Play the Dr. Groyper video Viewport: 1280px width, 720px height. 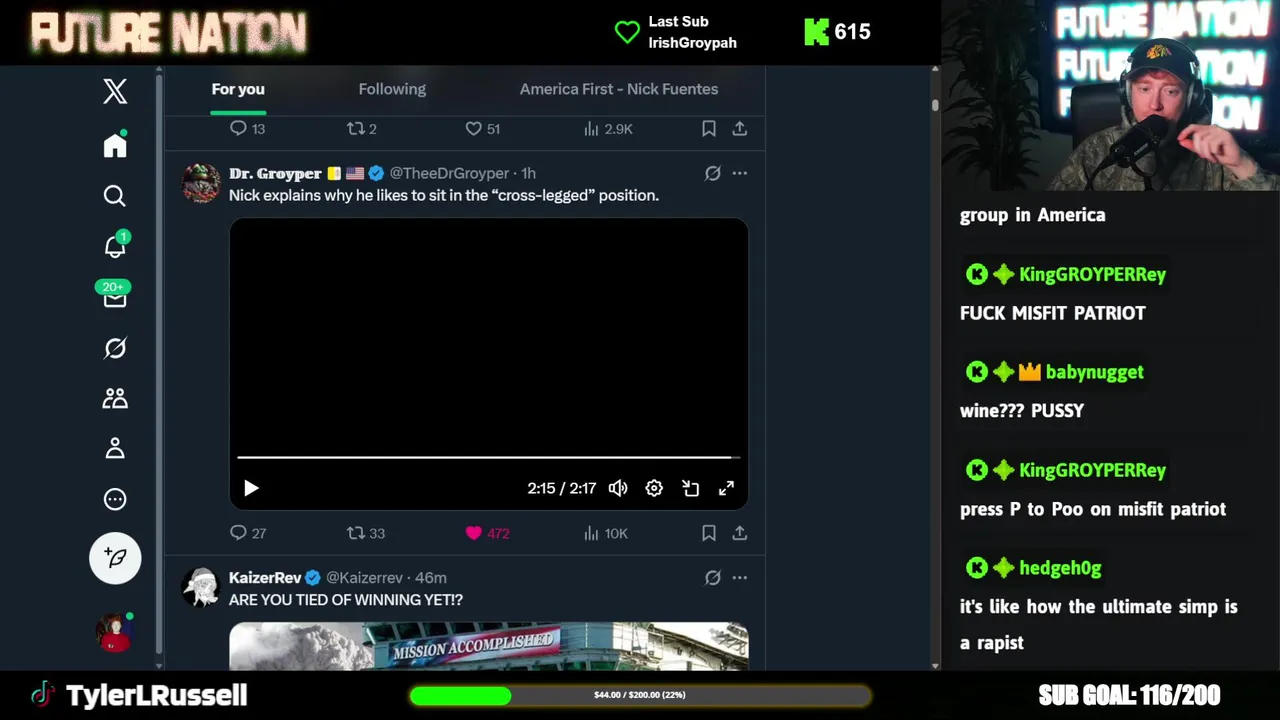251,488
